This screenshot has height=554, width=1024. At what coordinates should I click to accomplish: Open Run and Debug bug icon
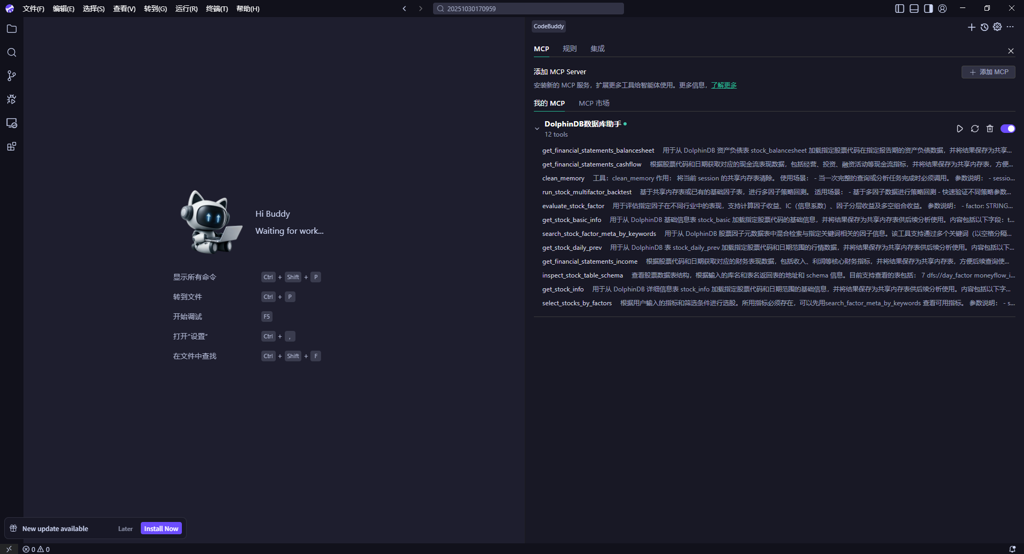12,99
